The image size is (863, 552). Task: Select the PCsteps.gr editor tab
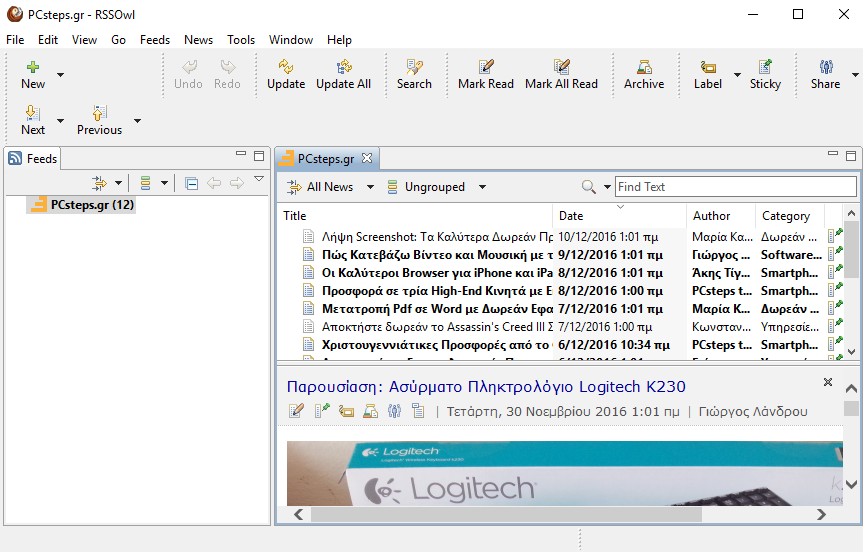[x=325, y=159]
